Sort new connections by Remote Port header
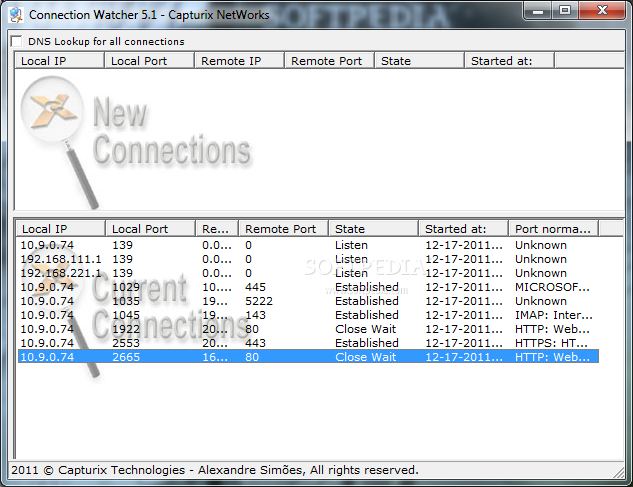633x487 pixels. coord(329,61)
